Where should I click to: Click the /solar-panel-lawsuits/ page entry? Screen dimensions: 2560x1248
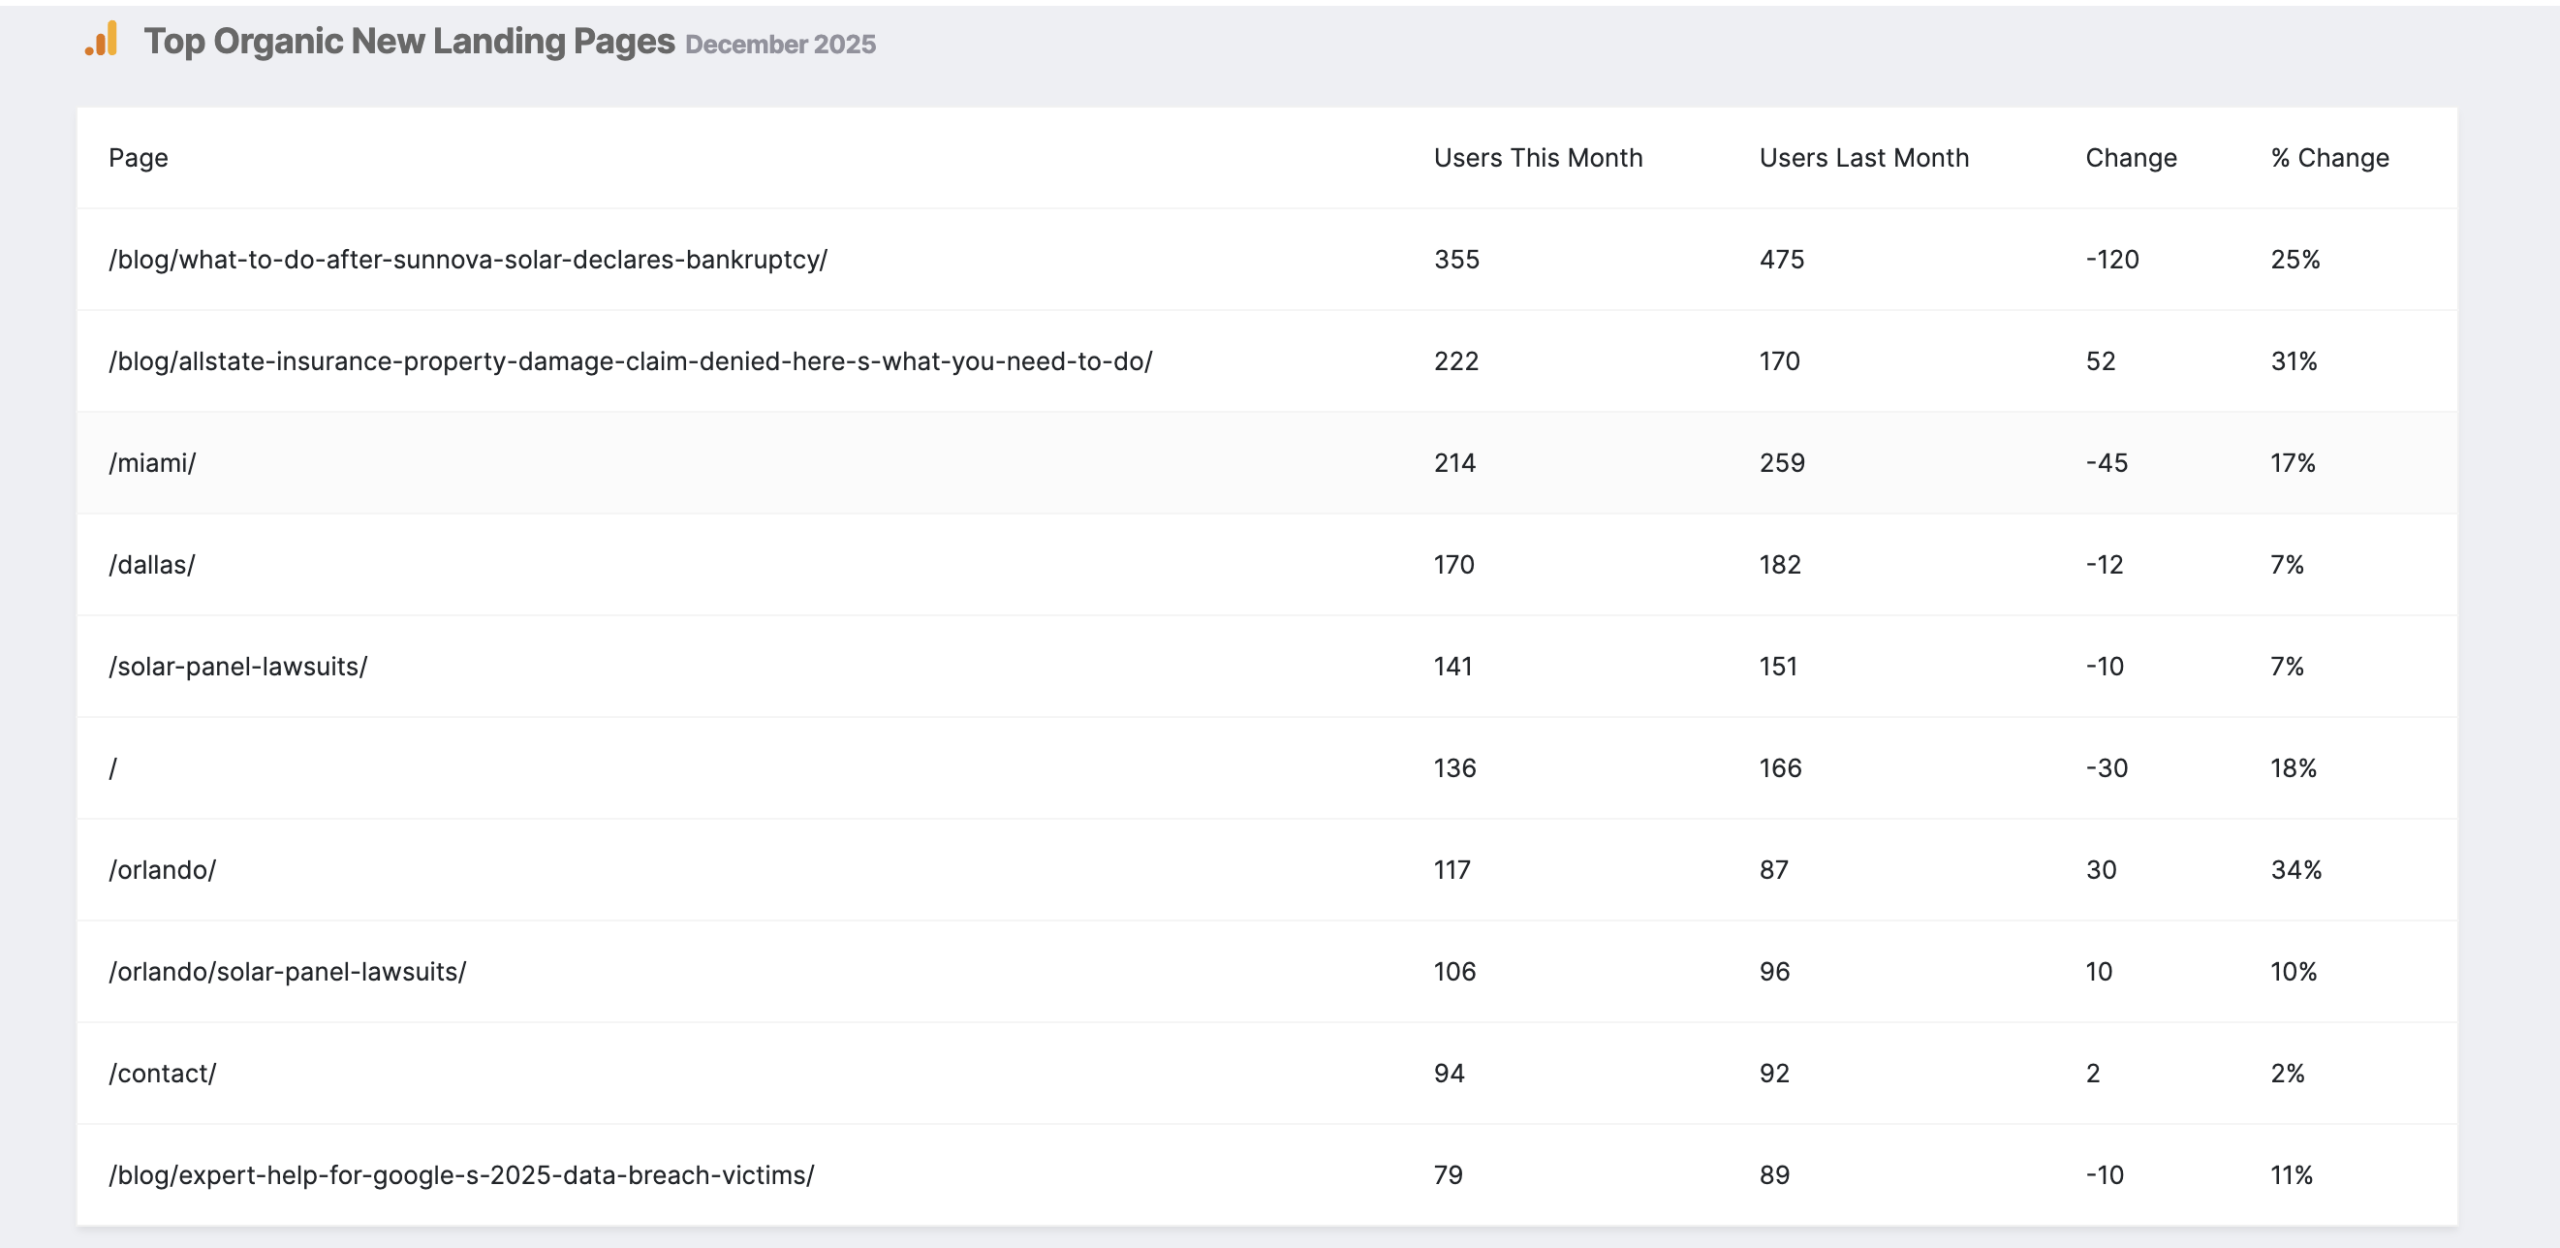238,667
